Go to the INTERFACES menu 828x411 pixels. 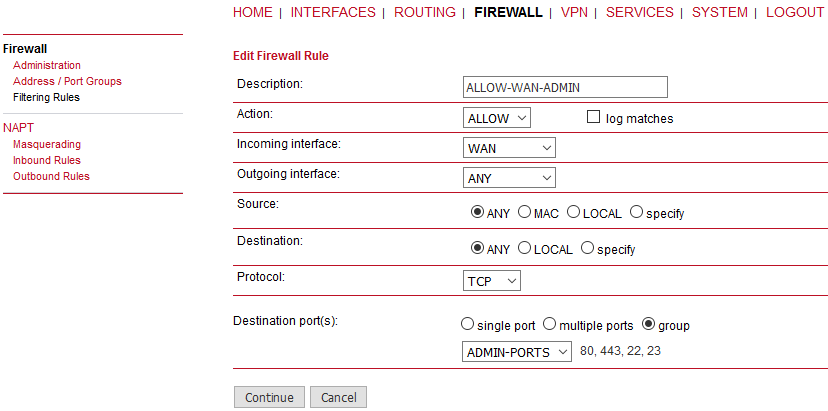(333, 12)
